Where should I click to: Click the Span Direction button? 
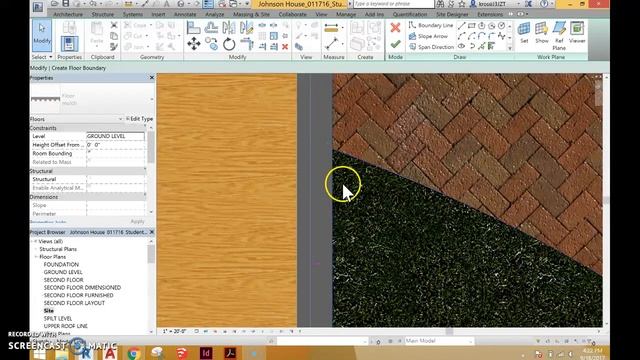(431, 47)
